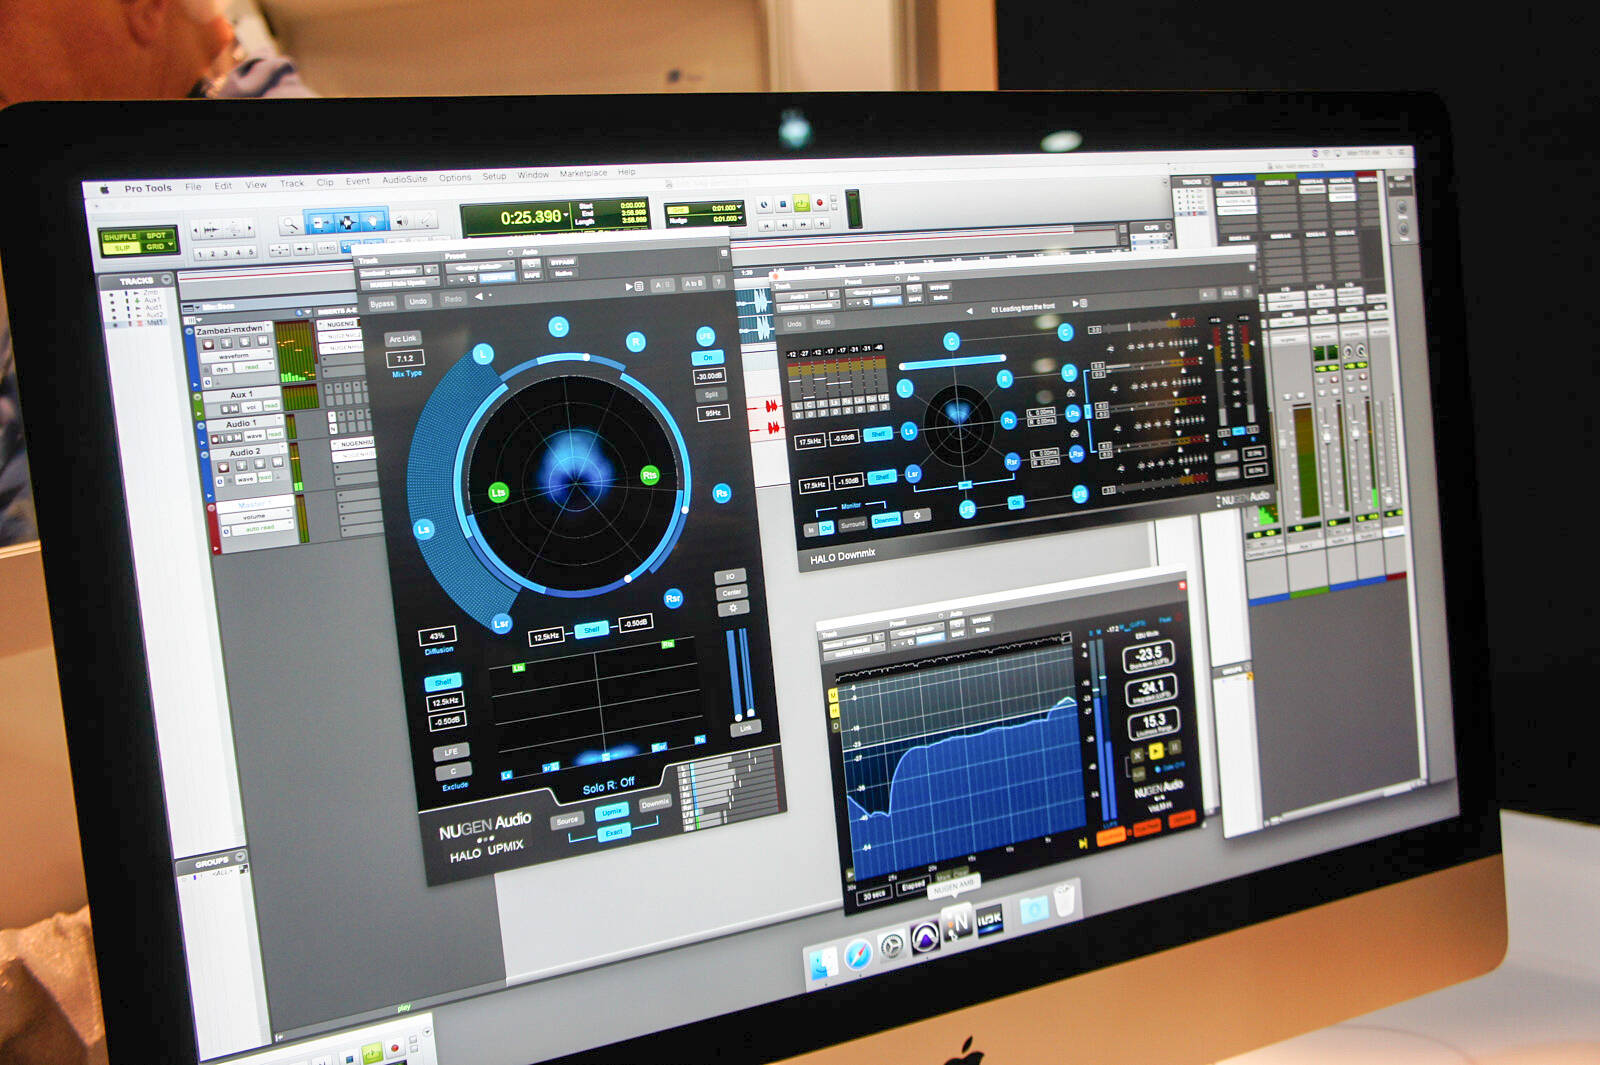Viewport: 1600px width, 1065px height.
Task: Click the Rsr speaker node in Halo Upmix
Action: 673,598
